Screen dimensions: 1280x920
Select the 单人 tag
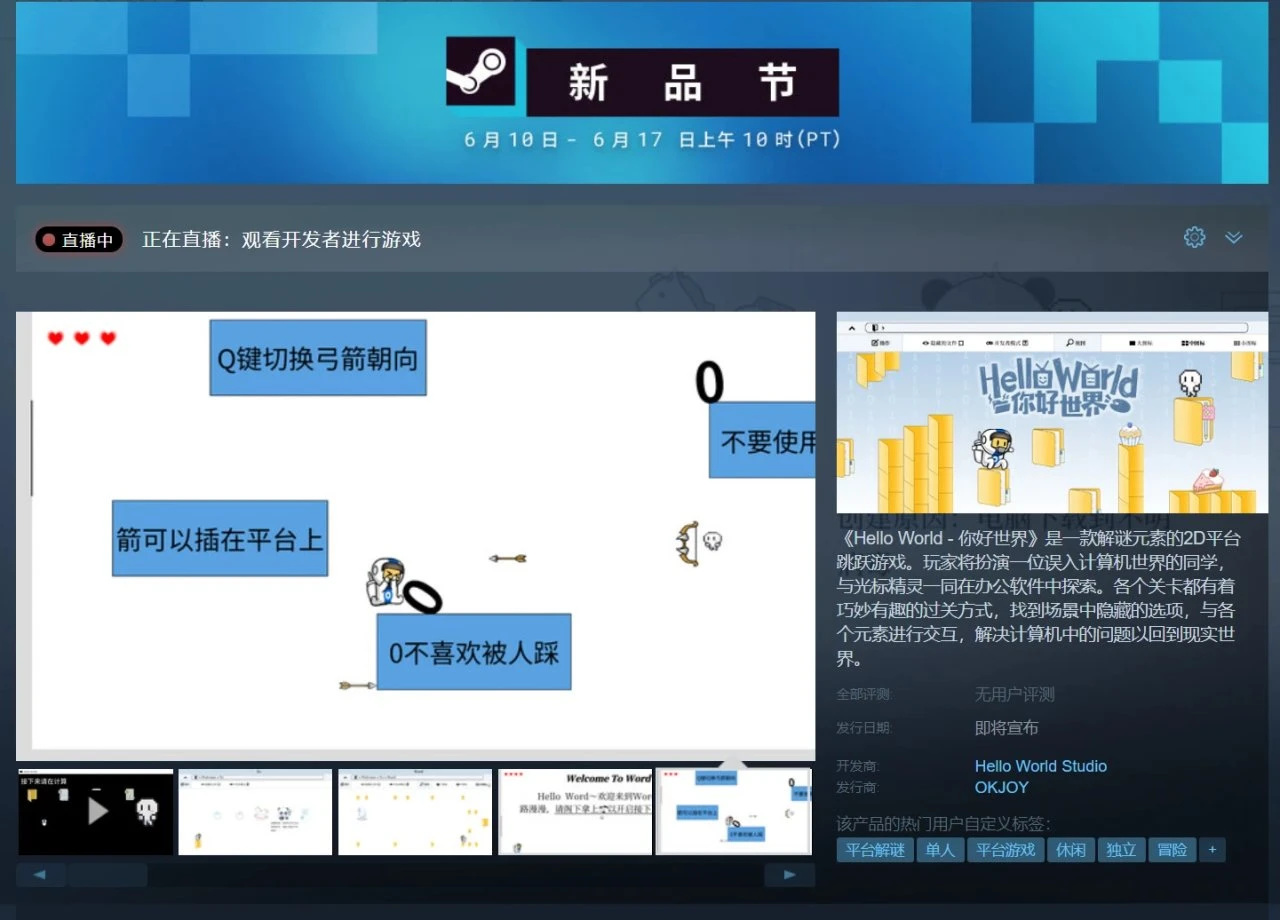pyautogui.click(x=939, y=850)
